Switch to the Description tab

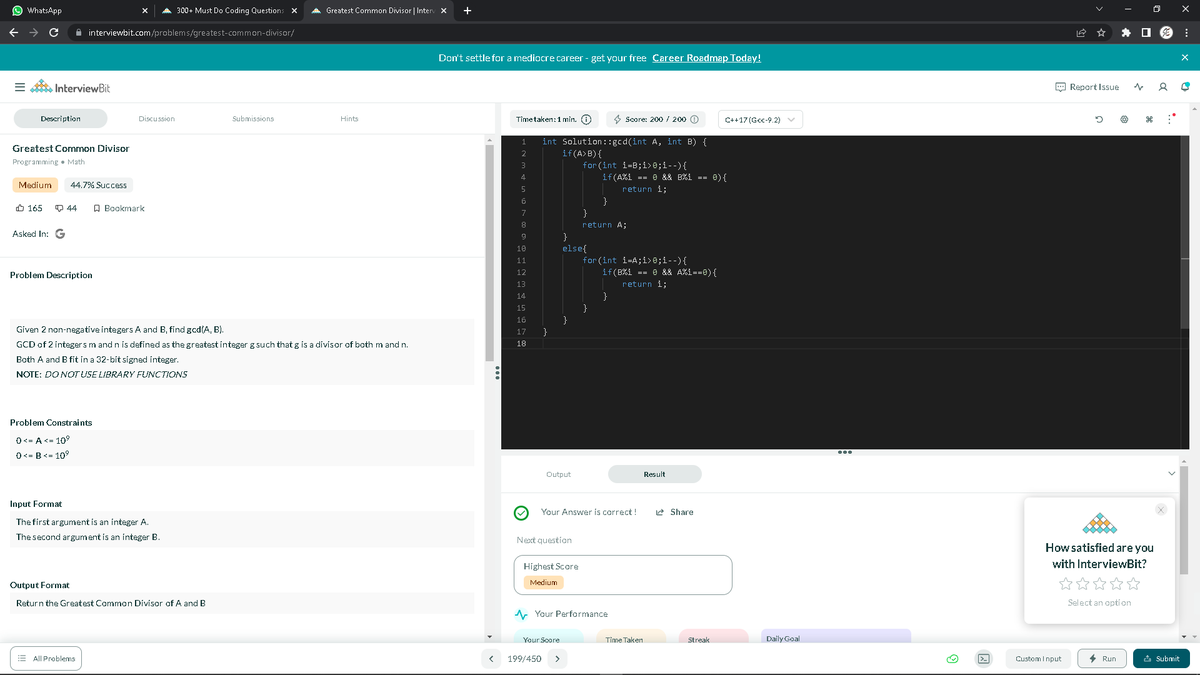click(61, 119)
